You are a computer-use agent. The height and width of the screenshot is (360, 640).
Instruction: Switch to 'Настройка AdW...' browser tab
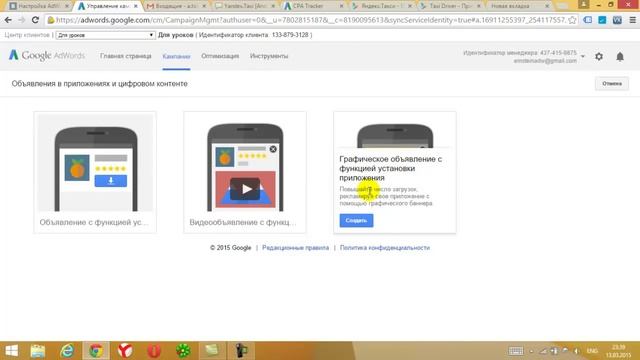coord(39,6)
